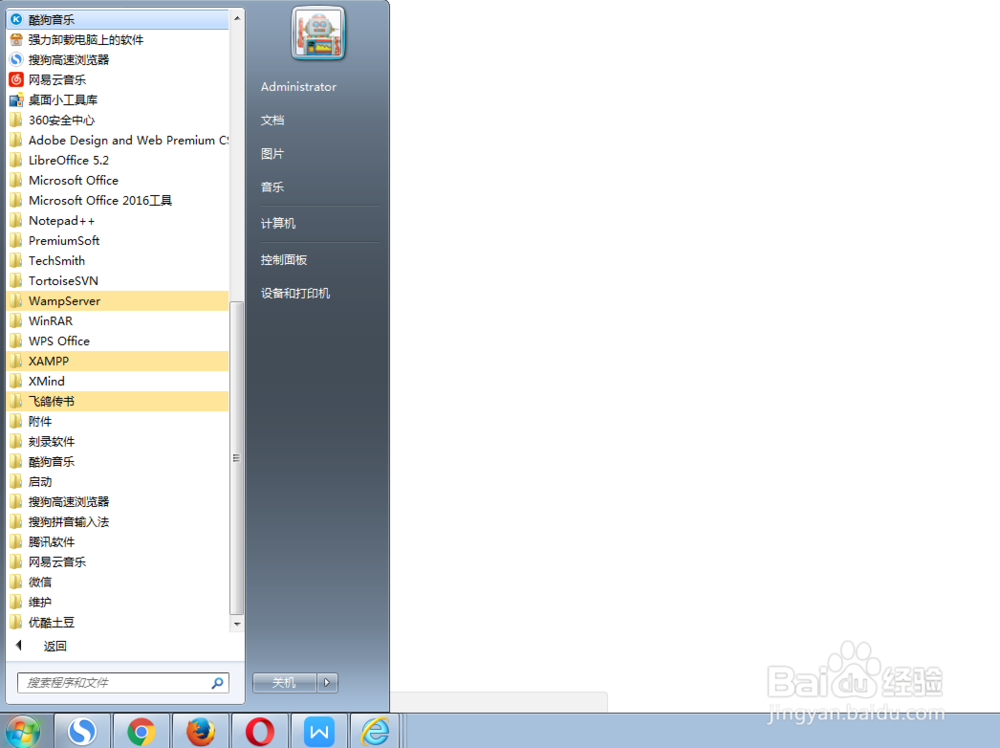Open 搜狗高速浏览器 program shortcut with blue icon
The image size is (1000, 748).
pos(117,60)
